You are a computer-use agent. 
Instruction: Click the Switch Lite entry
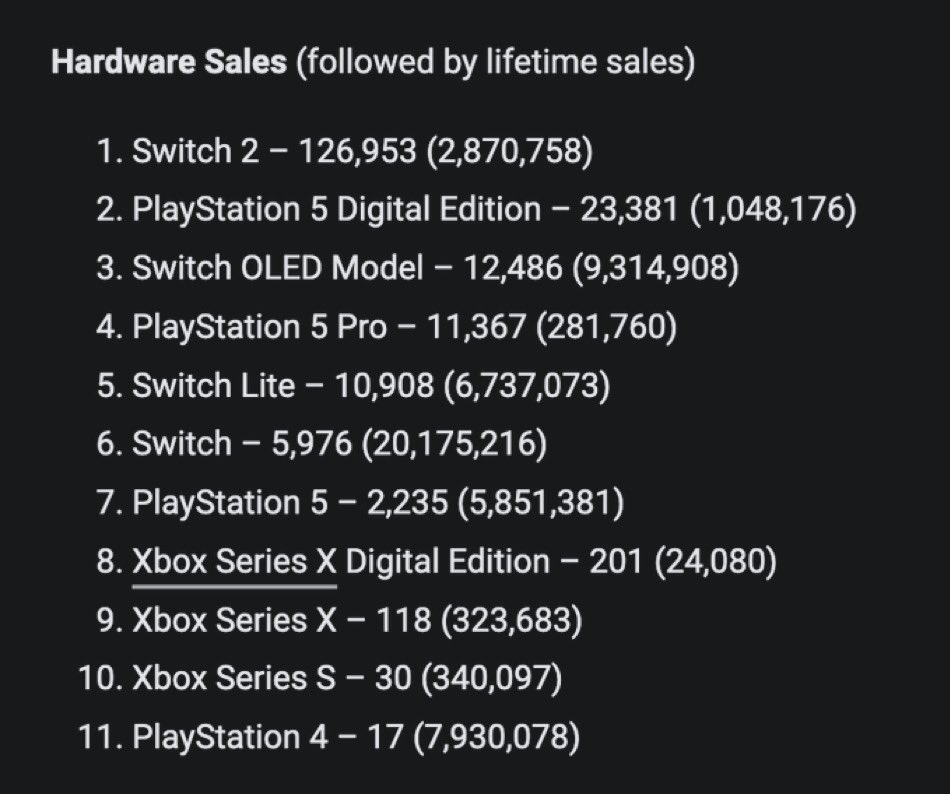213,387
